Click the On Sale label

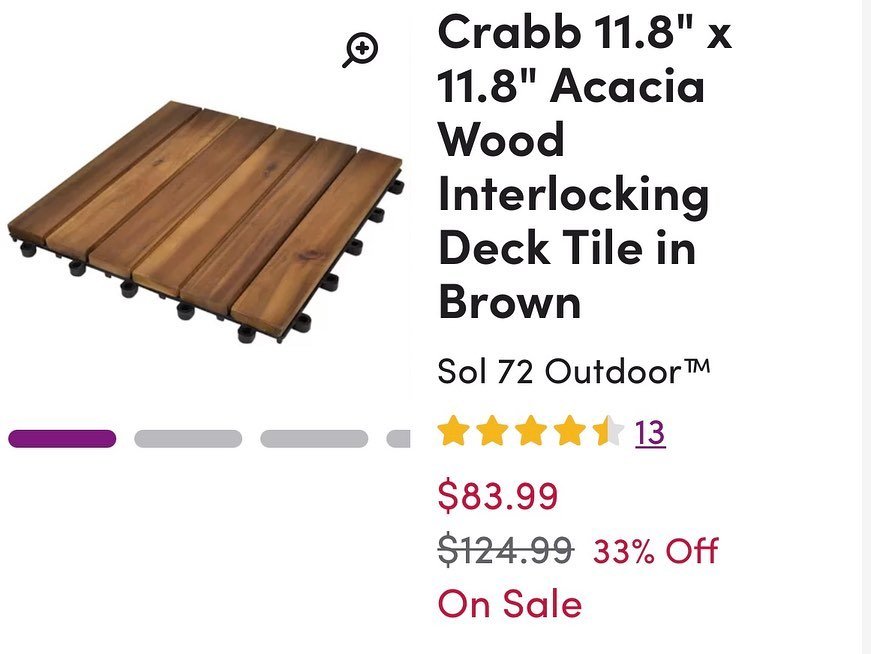(509, 604)
